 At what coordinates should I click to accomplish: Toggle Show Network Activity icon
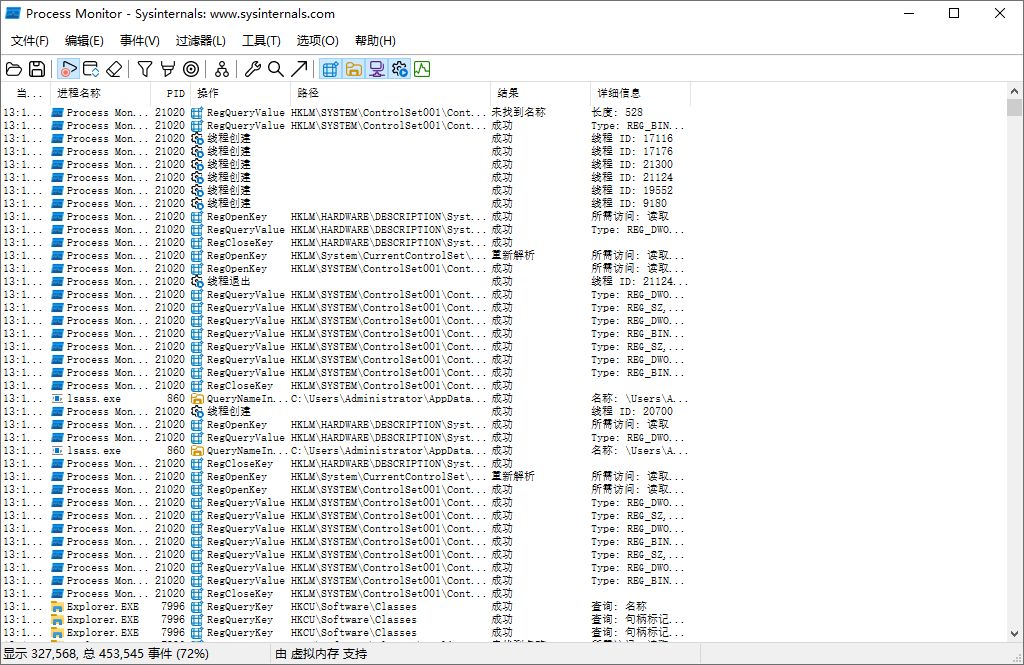click(376, 69)
